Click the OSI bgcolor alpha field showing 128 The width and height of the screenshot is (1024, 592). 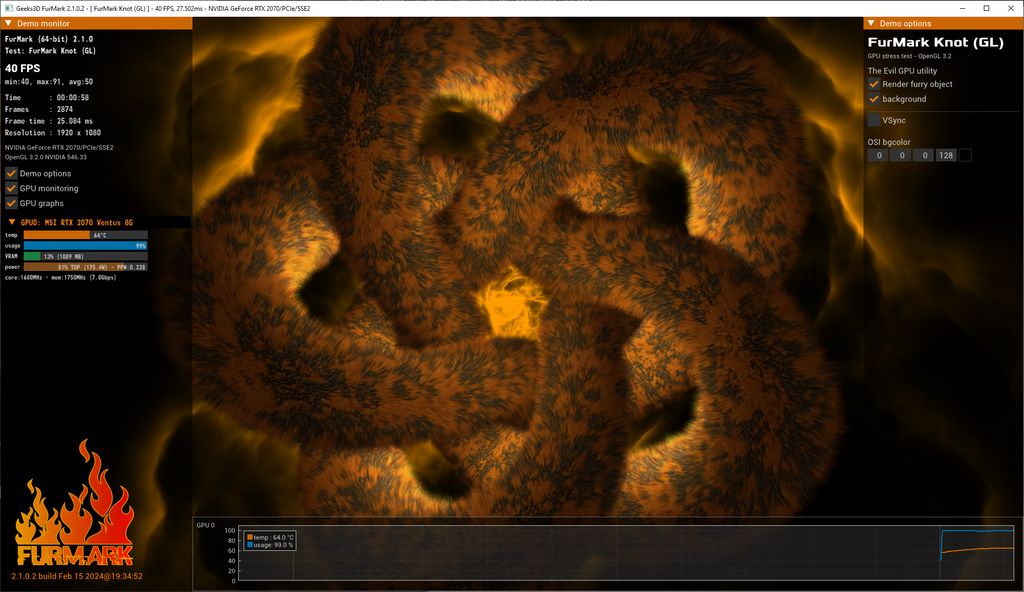click(x=945, y=155)
